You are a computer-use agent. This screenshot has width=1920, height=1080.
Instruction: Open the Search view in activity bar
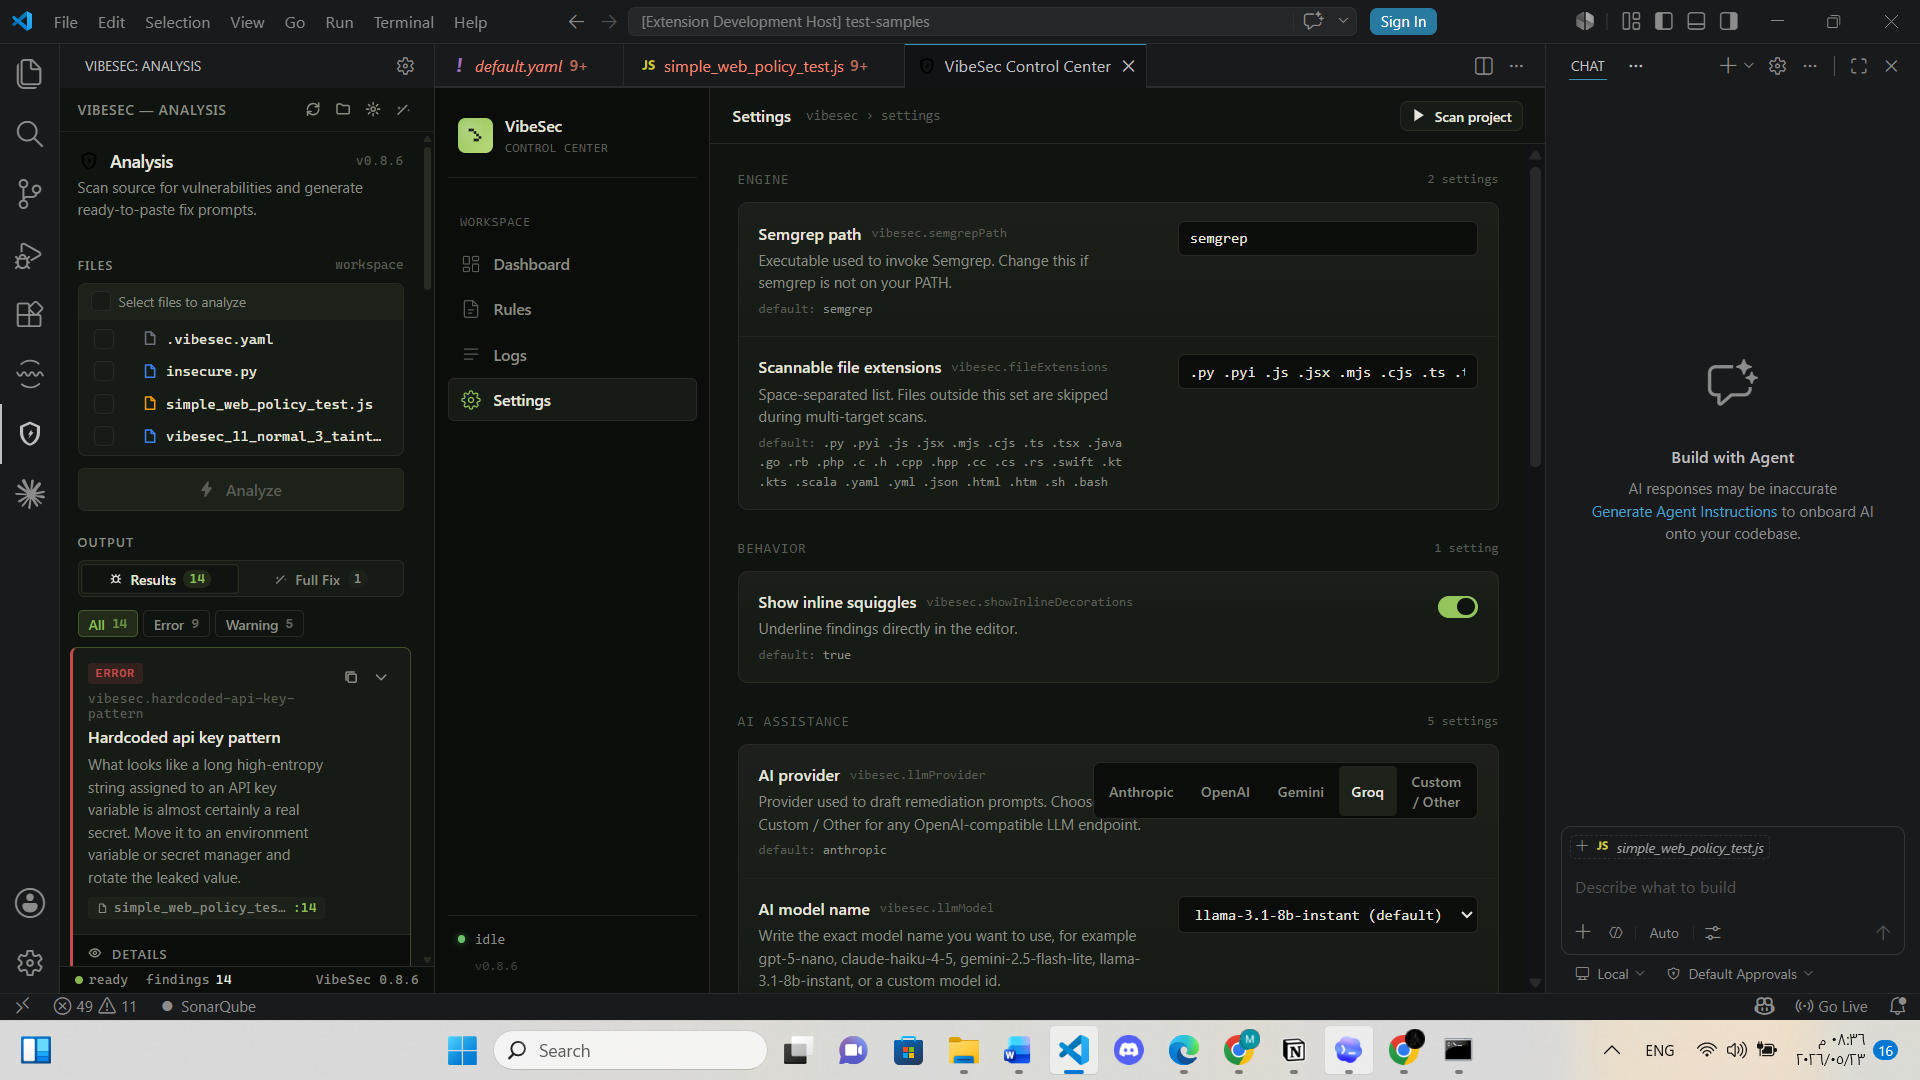pos(30,133)
